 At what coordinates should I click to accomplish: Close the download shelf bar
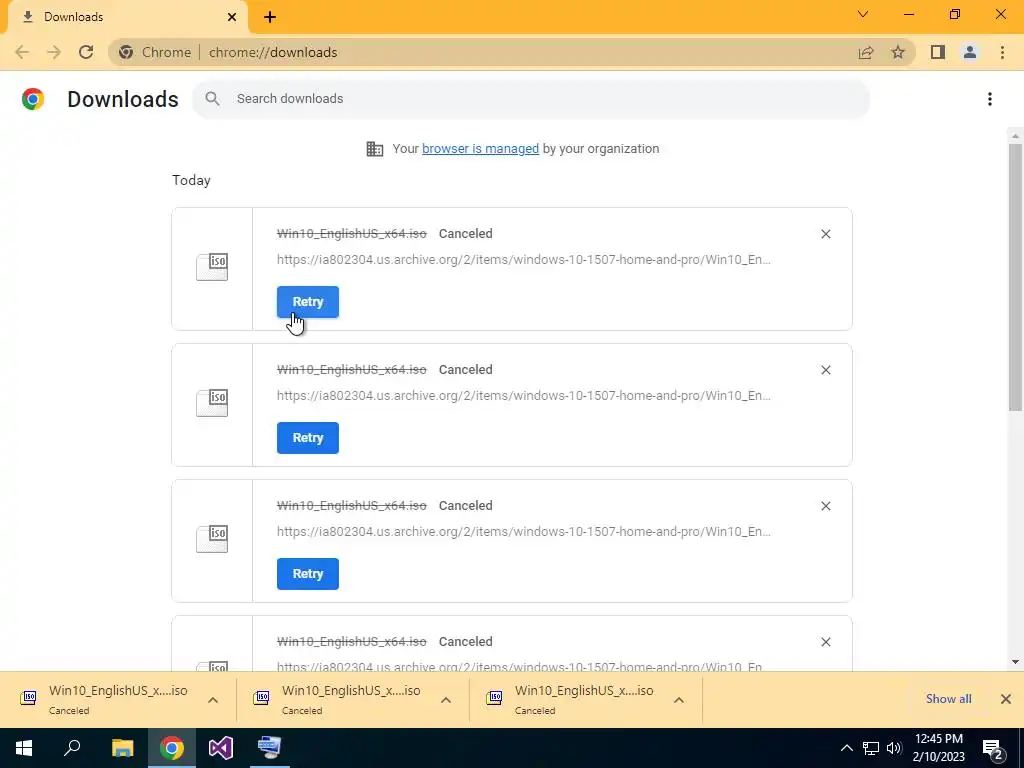[x=1006, y=699]
